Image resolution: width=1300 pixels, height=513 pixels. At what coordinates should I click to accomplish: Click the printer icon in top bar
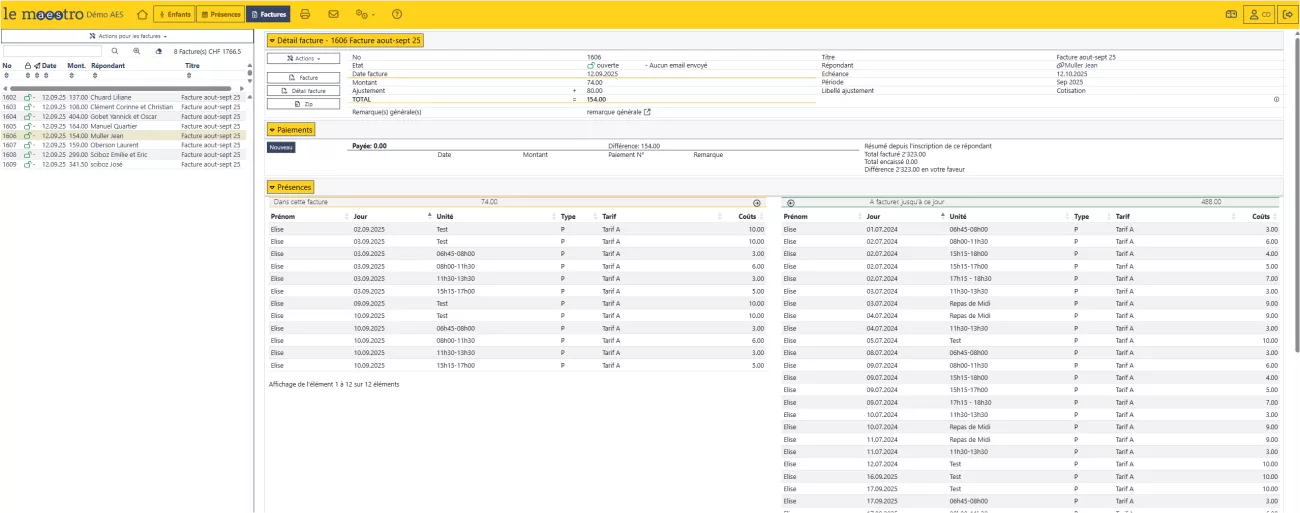coord(305,14)
